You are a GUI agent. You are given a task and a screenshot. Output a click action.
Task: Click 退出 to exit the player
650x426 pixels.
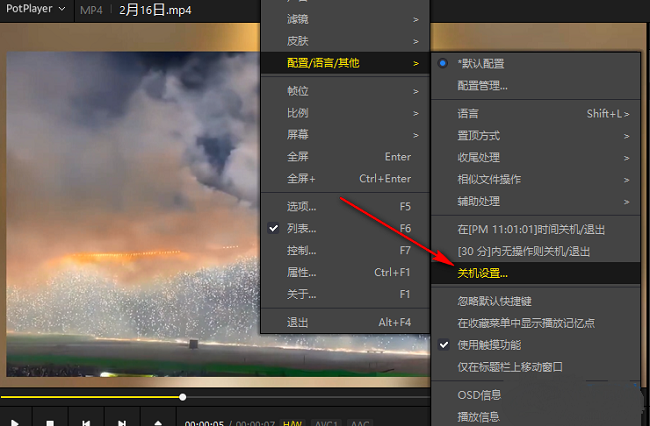point(297,322)
